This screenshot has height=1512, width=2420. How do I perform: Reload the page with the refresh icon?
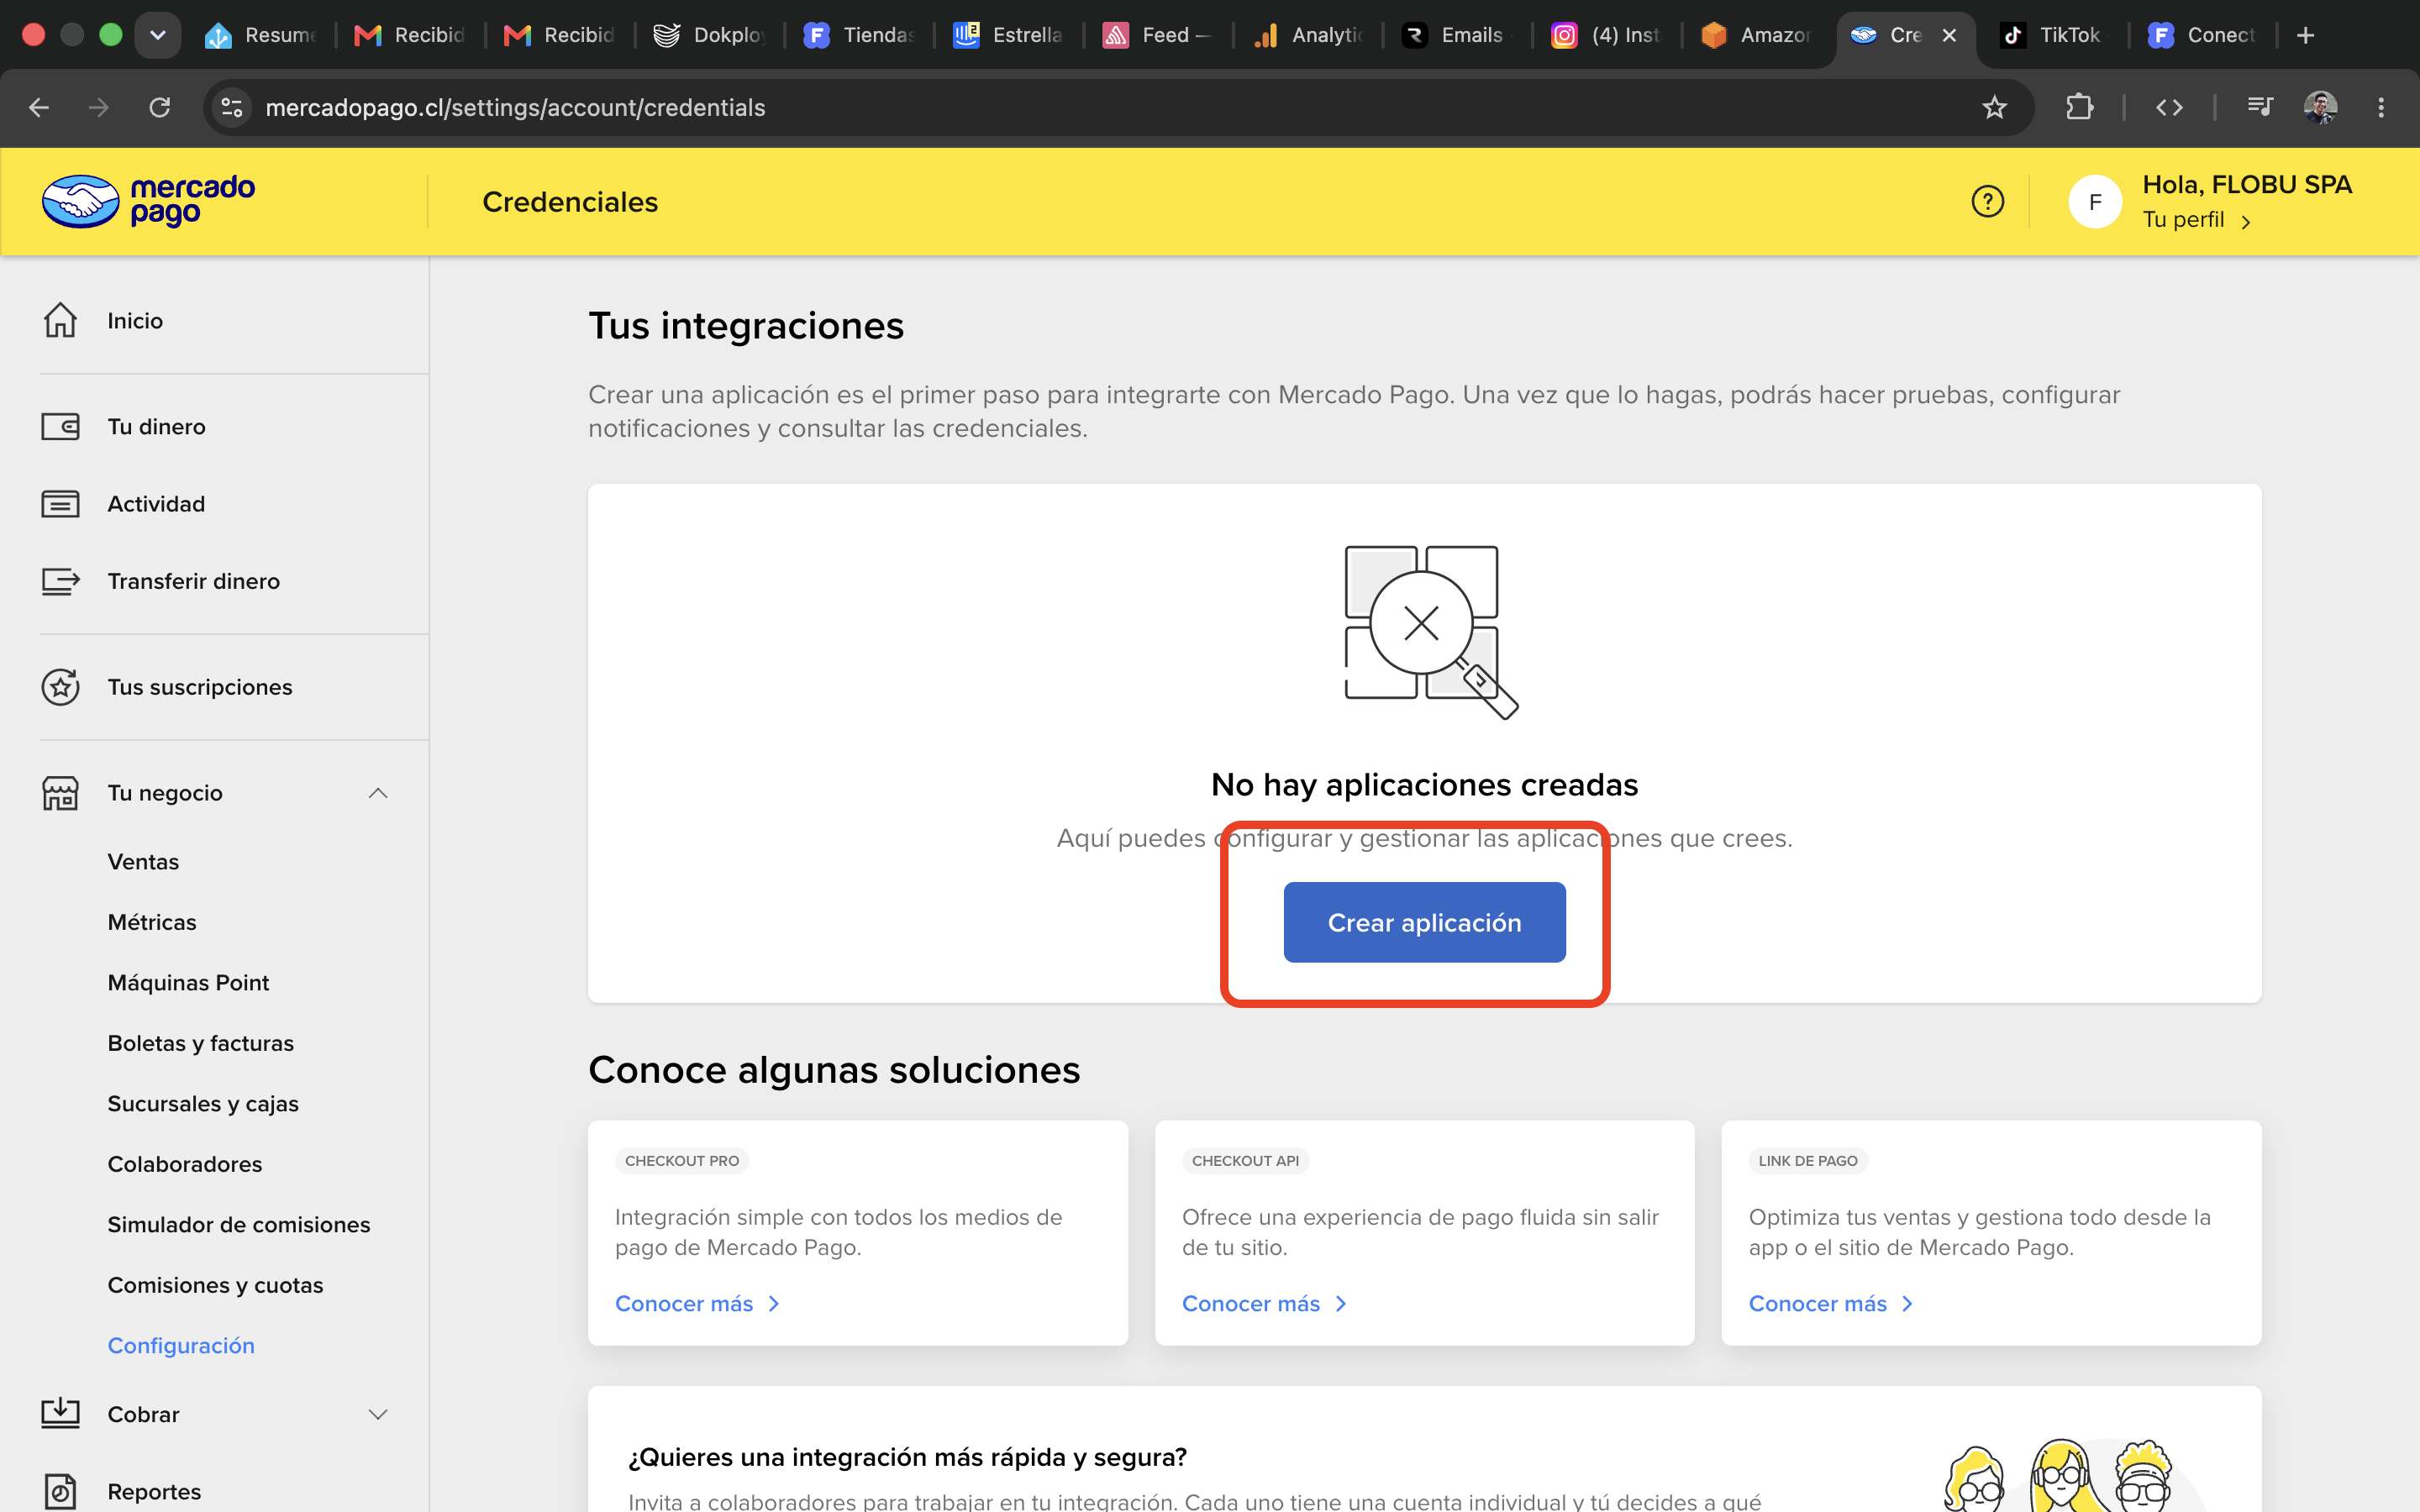click(160, 107)
